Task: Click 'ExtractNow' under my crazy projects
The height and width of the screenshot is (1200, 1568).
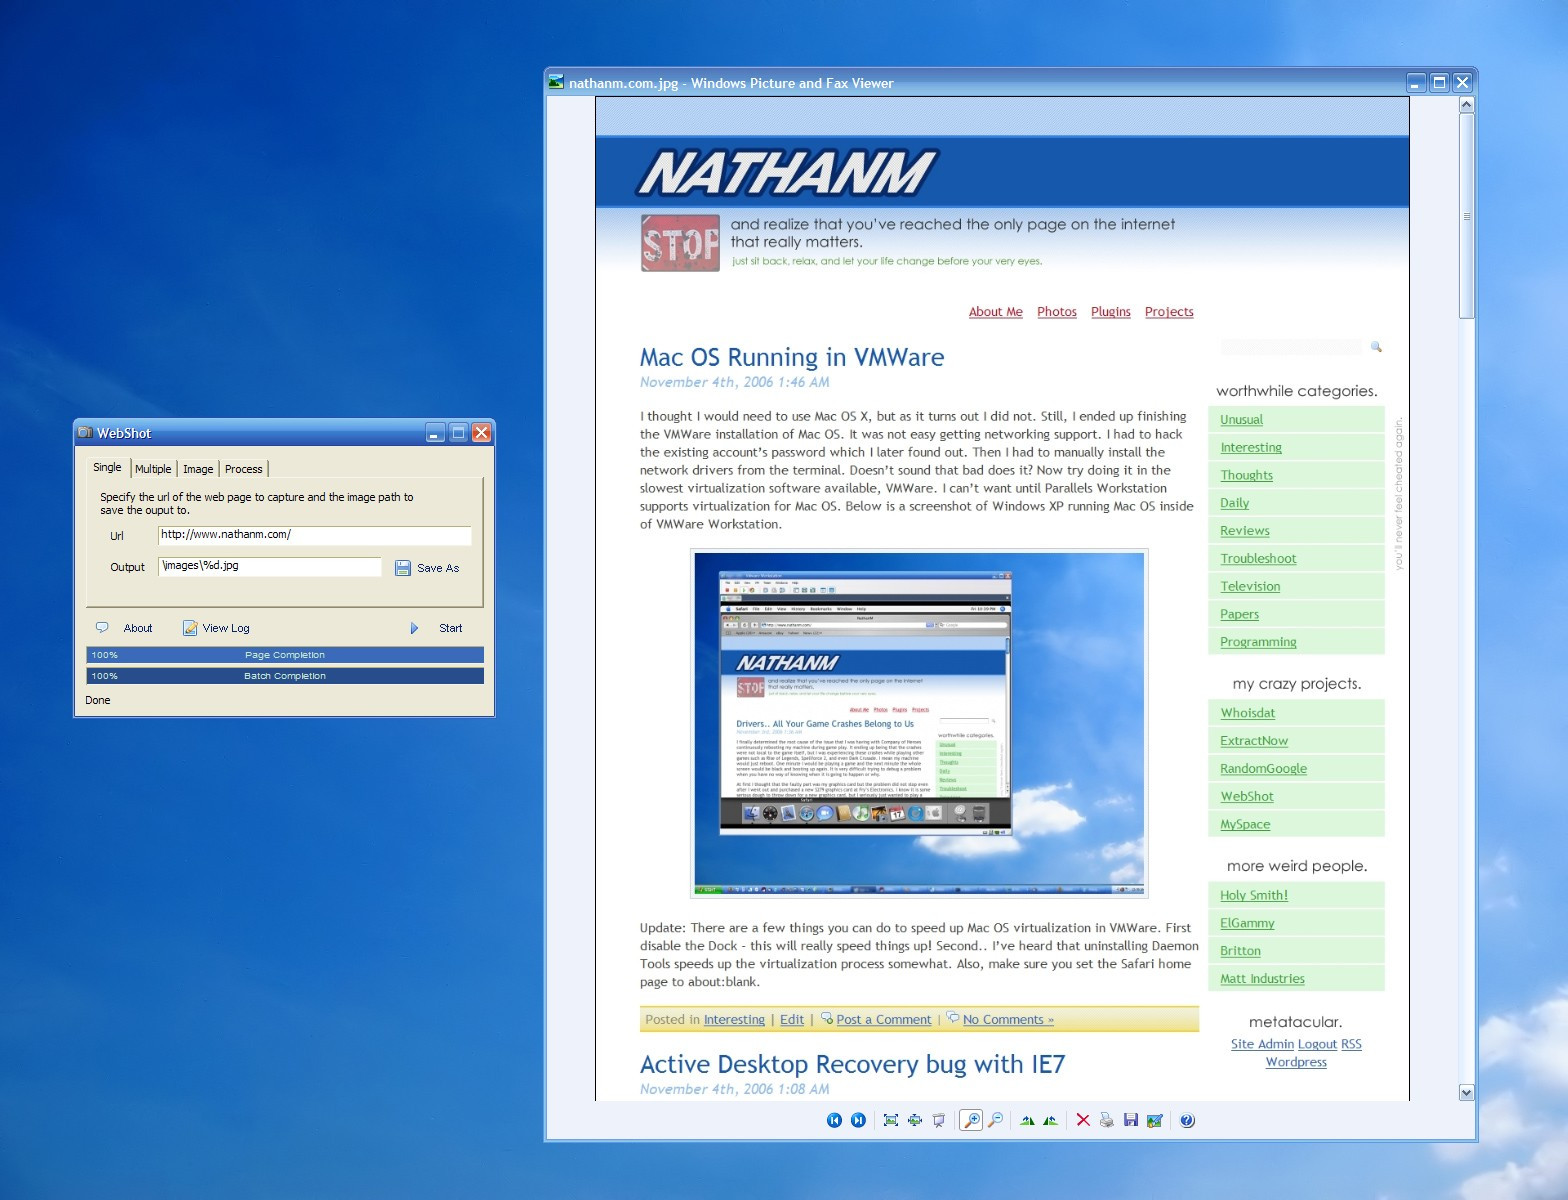Action: coord(1254,741)
